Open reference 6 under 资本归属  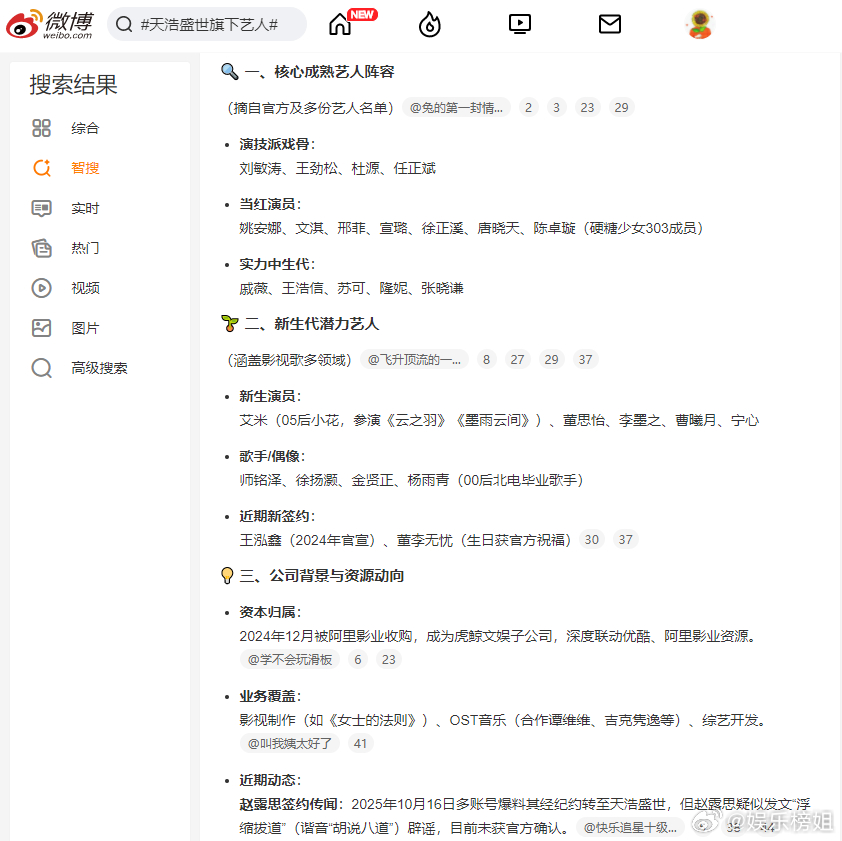(358, 659)
